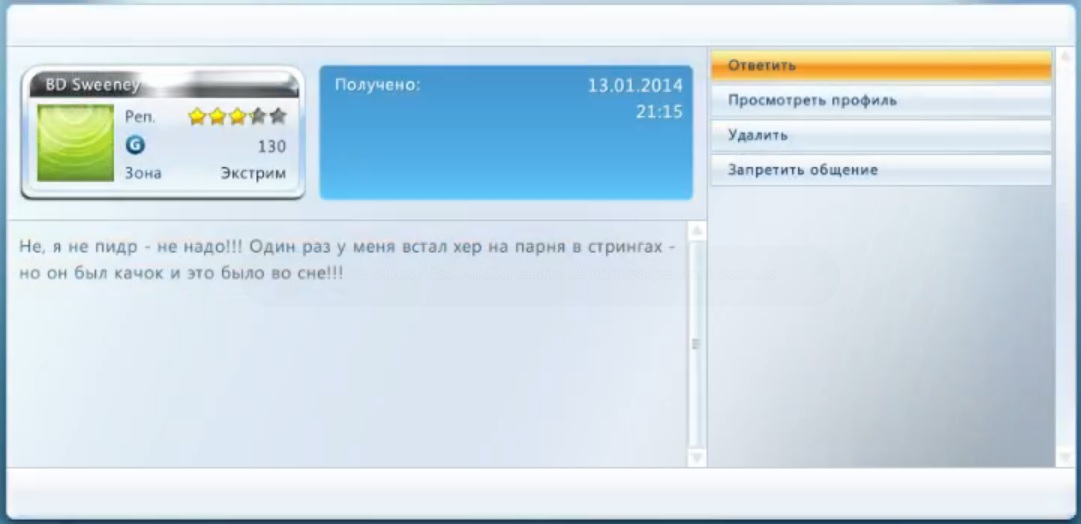1081x524 pixels.
Task: Choose the Запретить общение option
Action: pyautogui.click(x=880, y=170)
